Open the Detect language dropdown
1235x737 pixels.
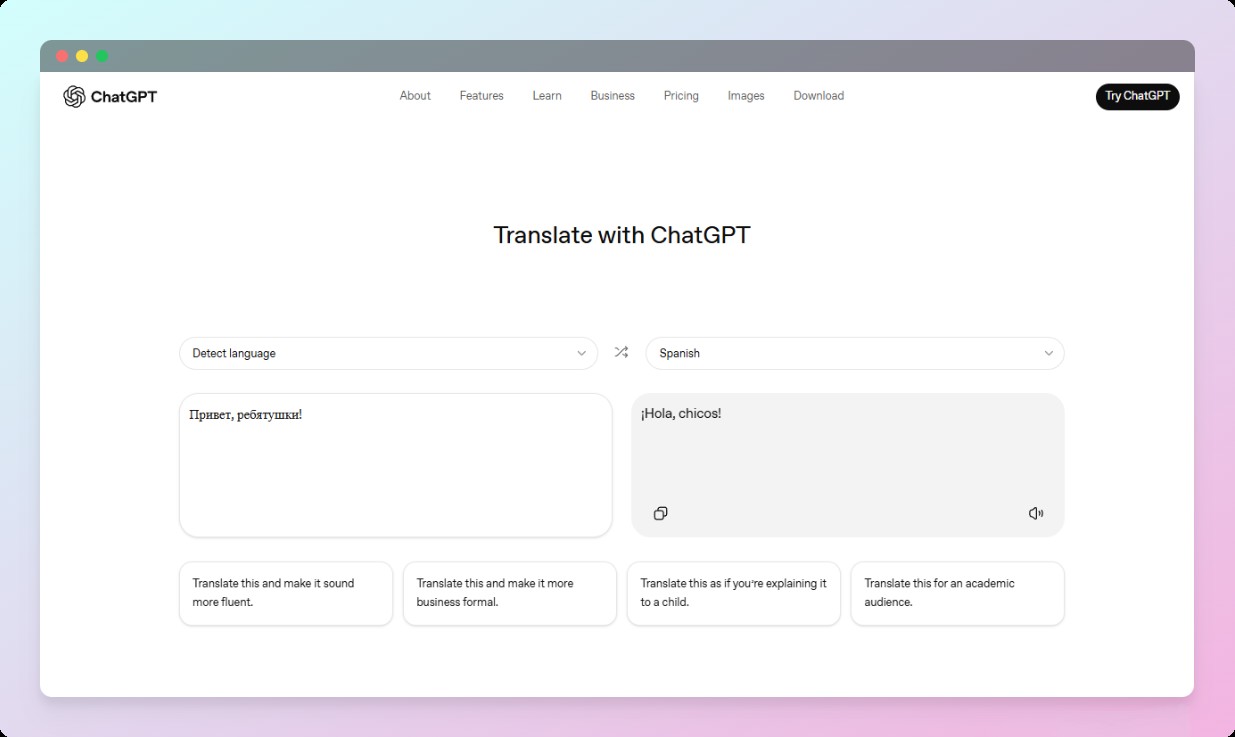tap(388, 352)
